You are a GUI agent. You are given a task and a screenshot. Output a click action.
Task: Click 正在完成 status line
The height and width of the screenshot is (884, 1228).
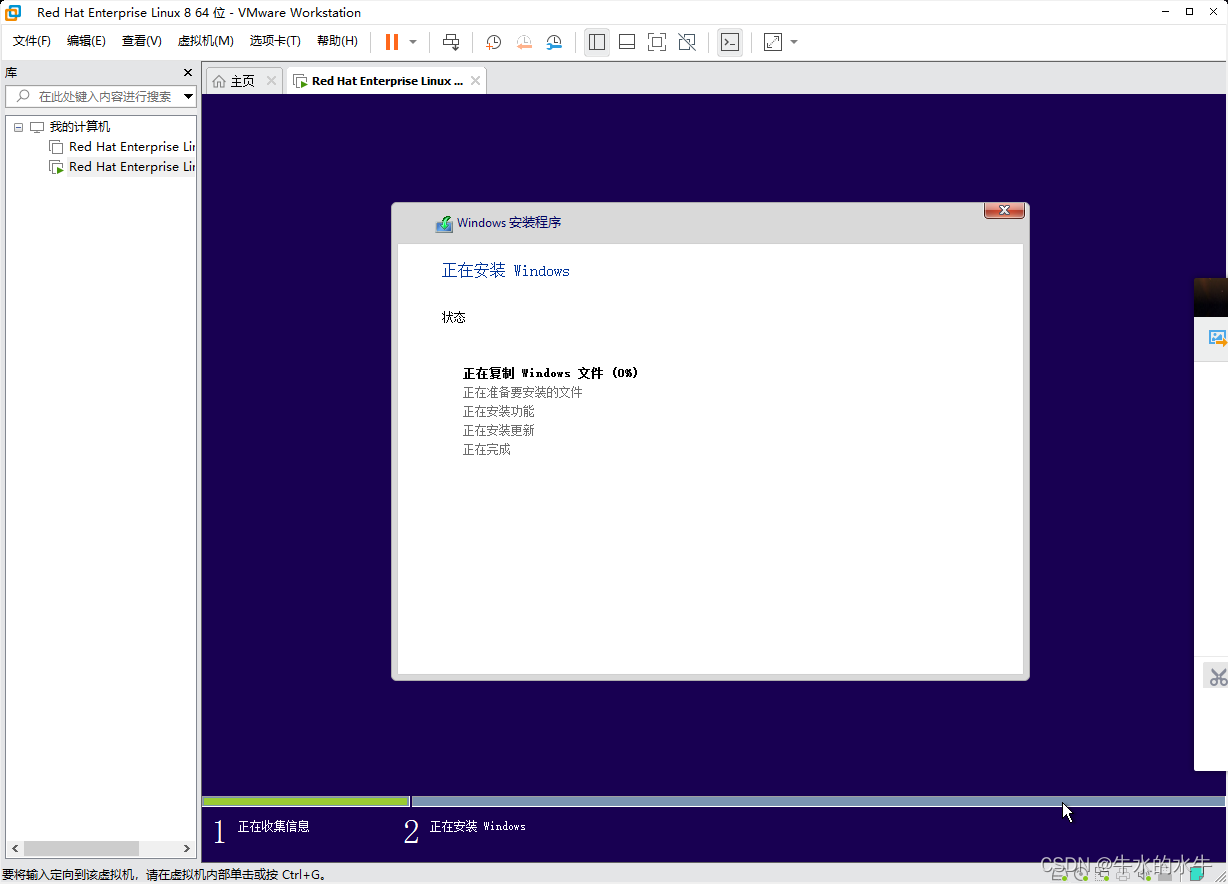tap(486, 449)
